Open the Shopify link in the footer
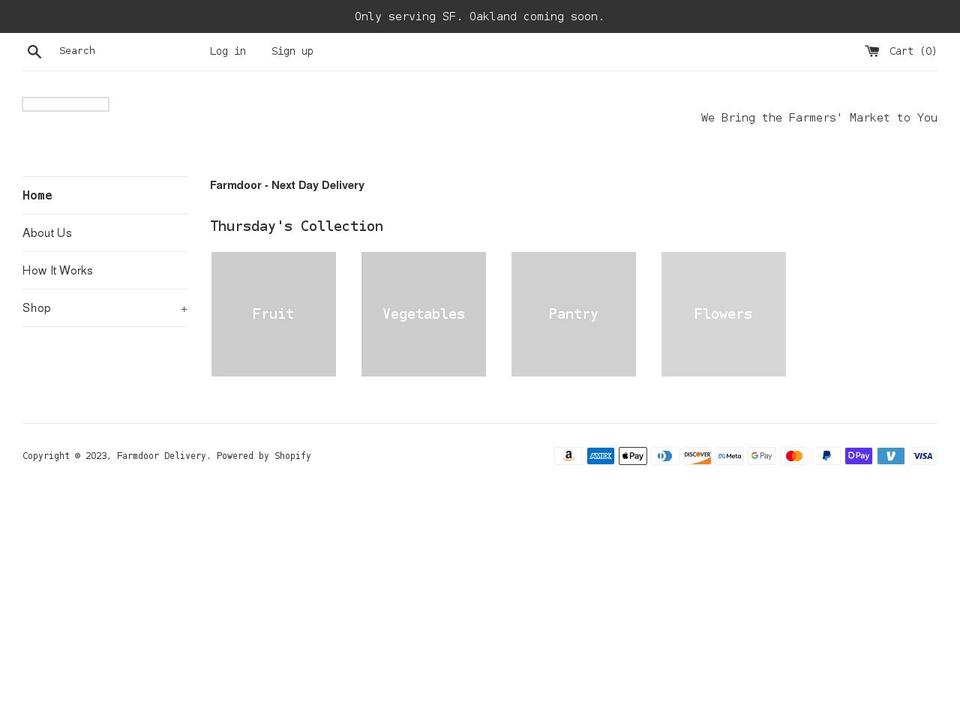 coord(293,455)
